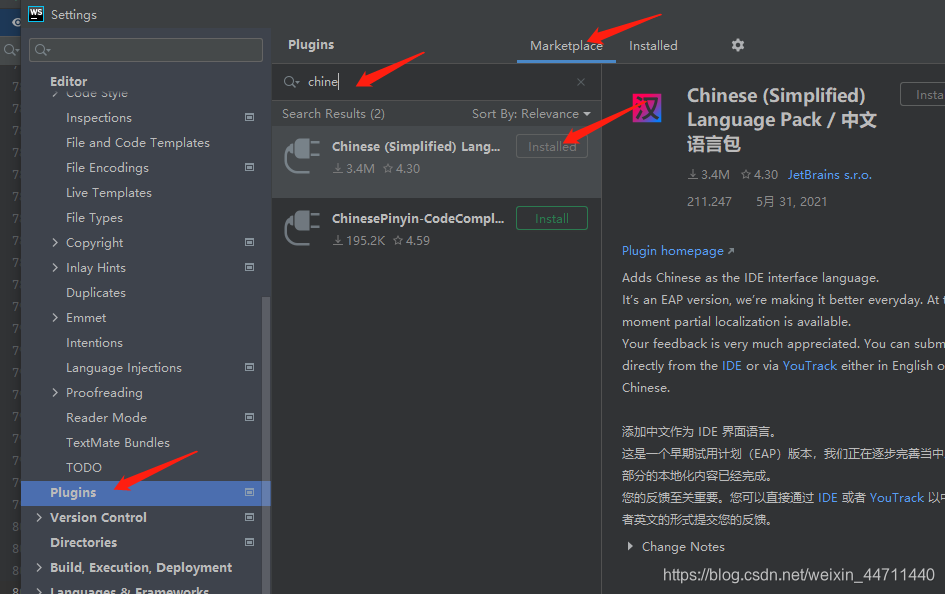Select File and Code Templates
This screenshot has height=594, width=945.
(x=138, y=143)
